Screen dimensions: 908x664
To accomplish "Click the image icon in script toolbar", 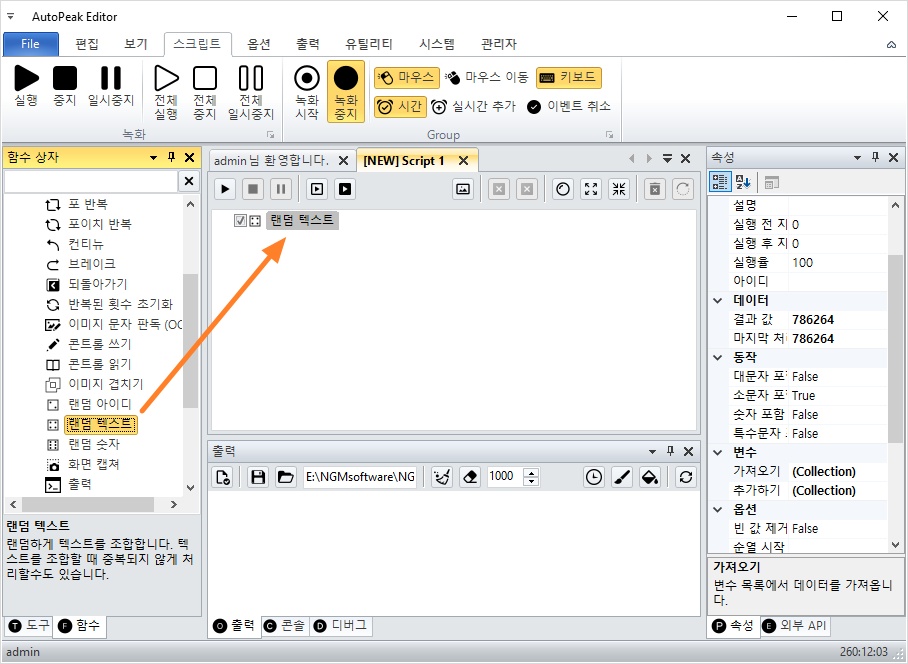I will pyautogui.click(x=463, y=189).
